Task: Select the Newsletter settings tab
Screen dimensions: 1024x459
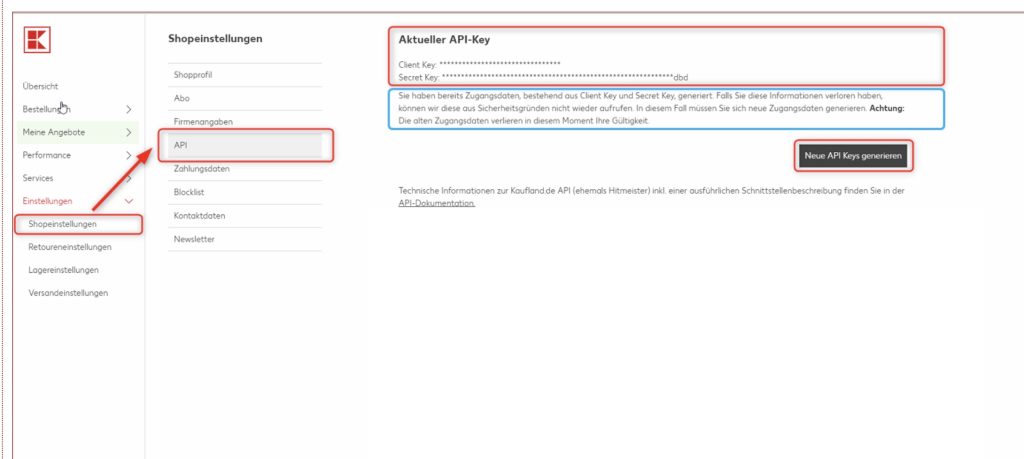Action: (x=245, y=240)
